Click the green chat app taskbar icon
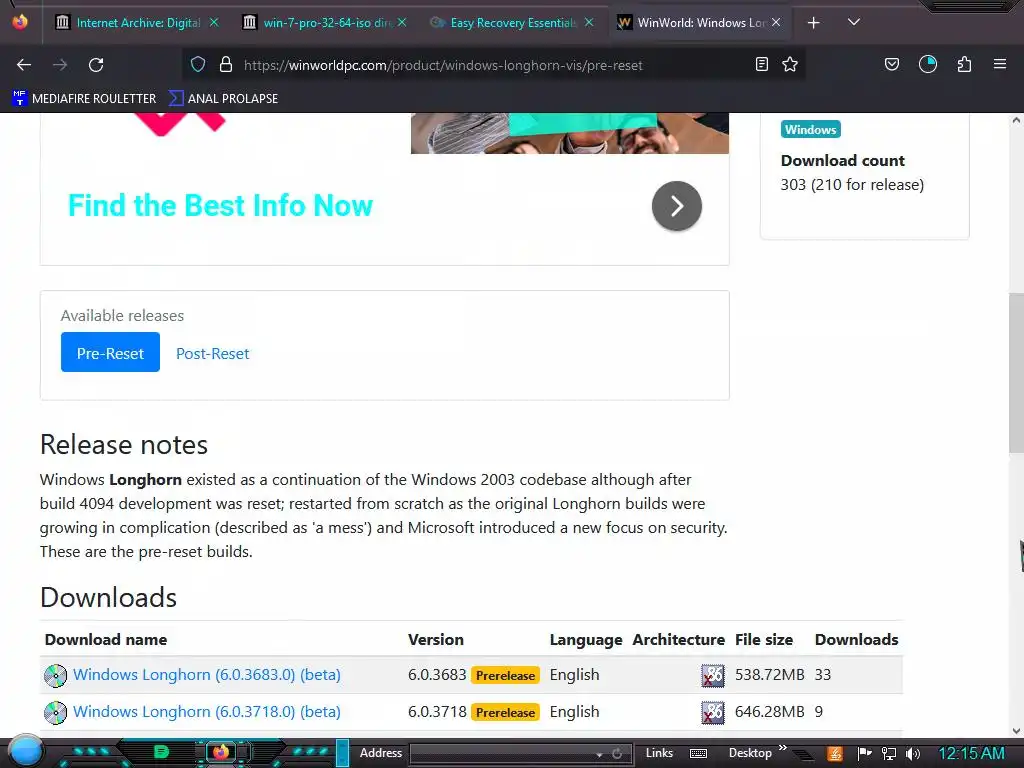 (x=161, y=752)
